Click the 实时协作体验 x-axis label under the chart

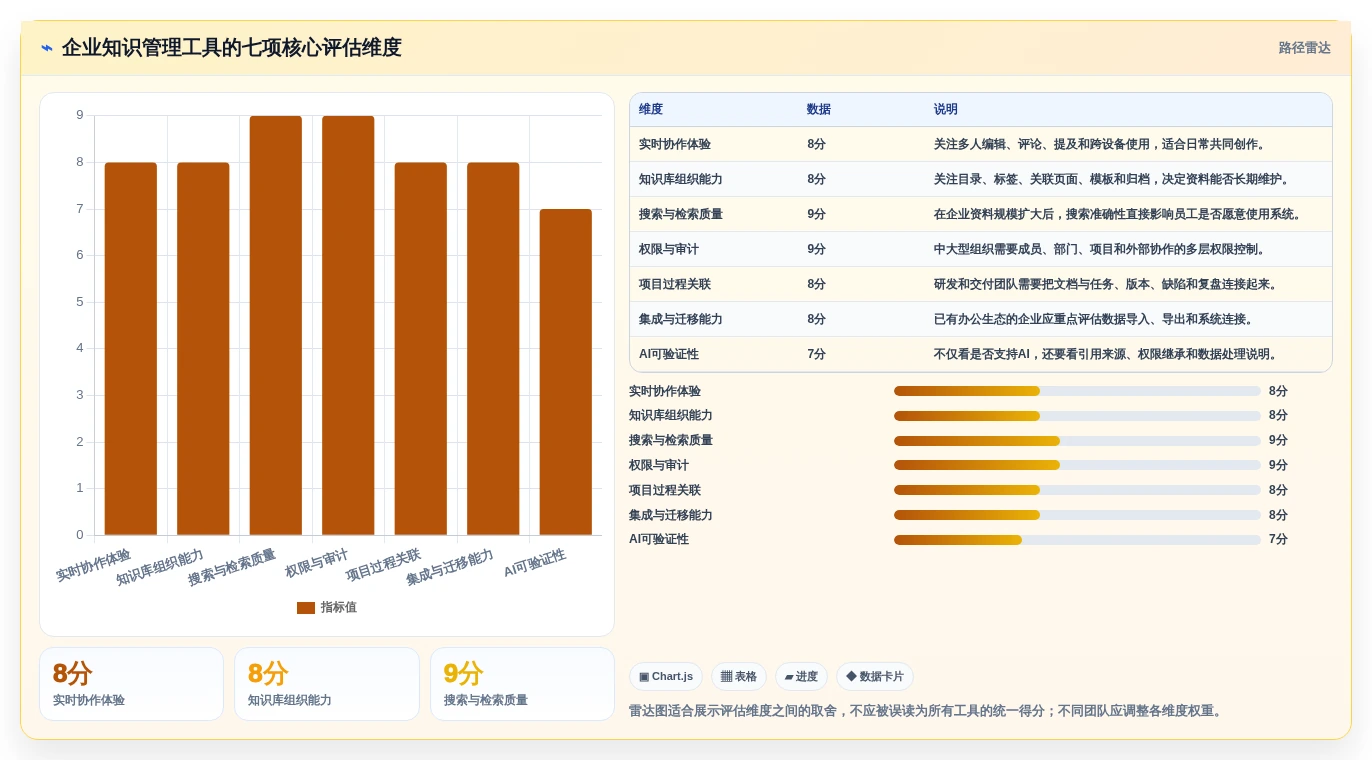pyautogui.click(x=93, y=565)
